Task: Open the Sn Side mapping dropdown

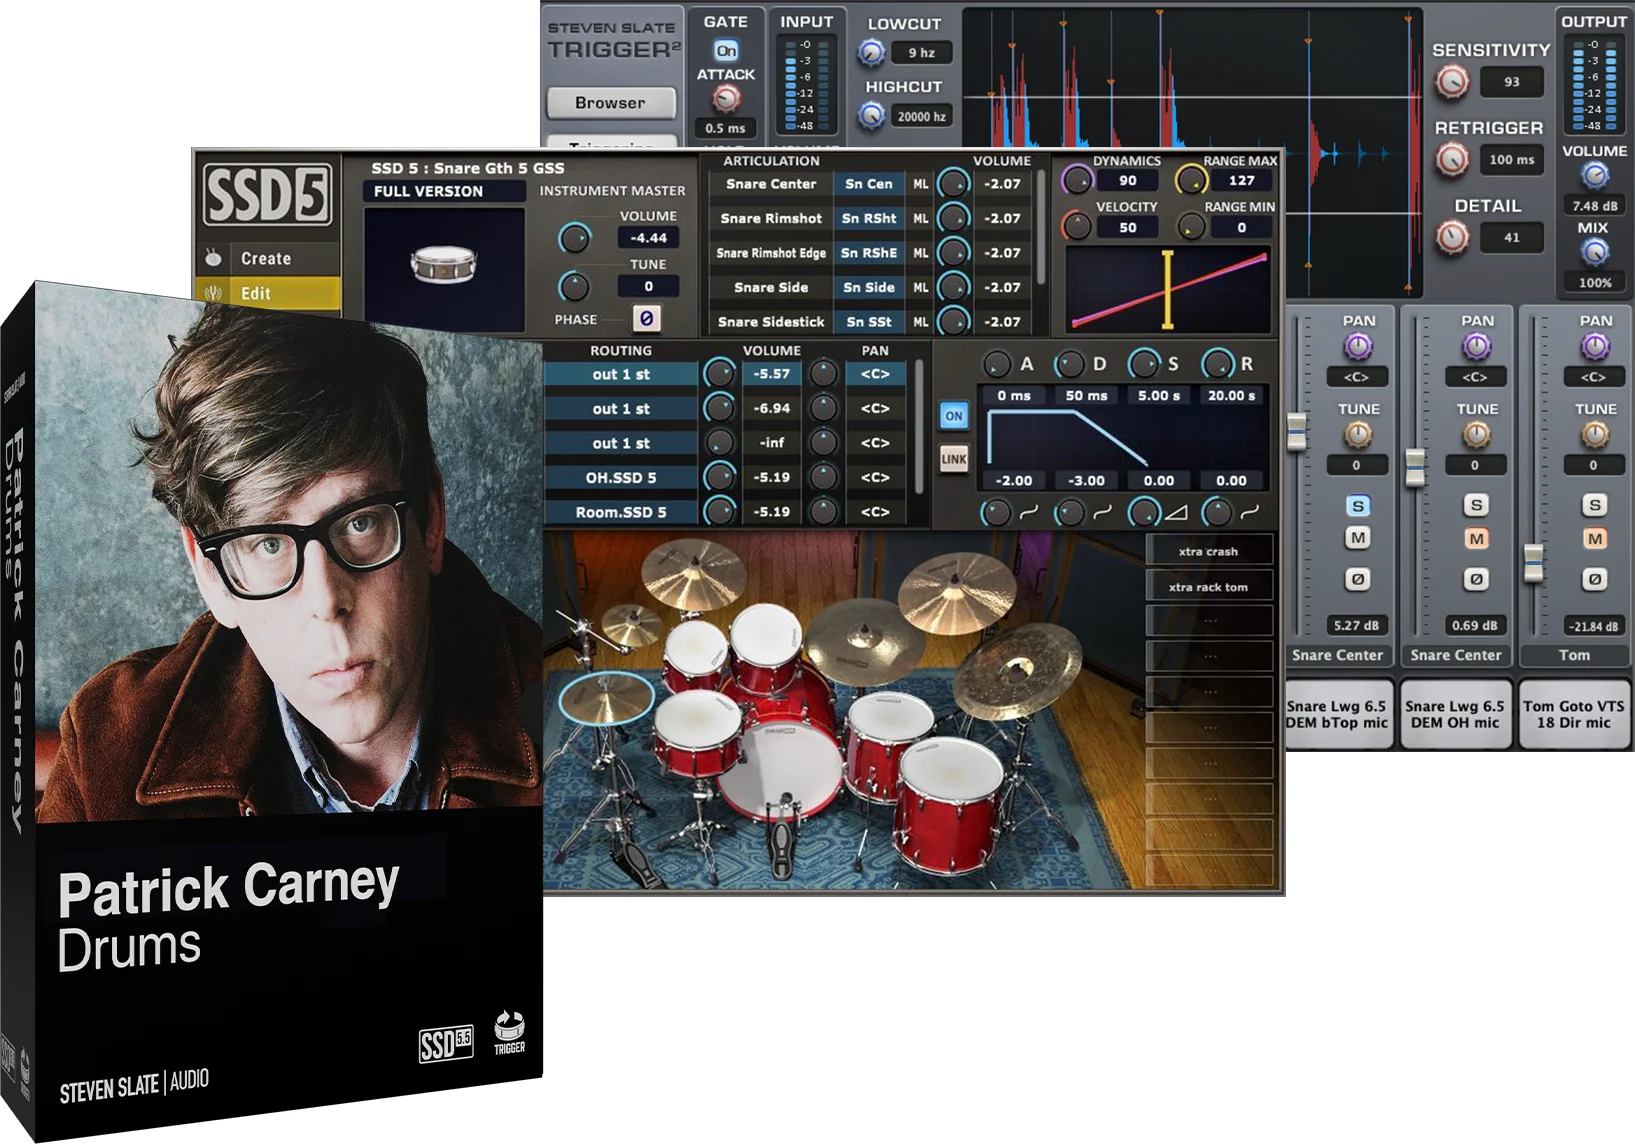Action: point(868,287)
